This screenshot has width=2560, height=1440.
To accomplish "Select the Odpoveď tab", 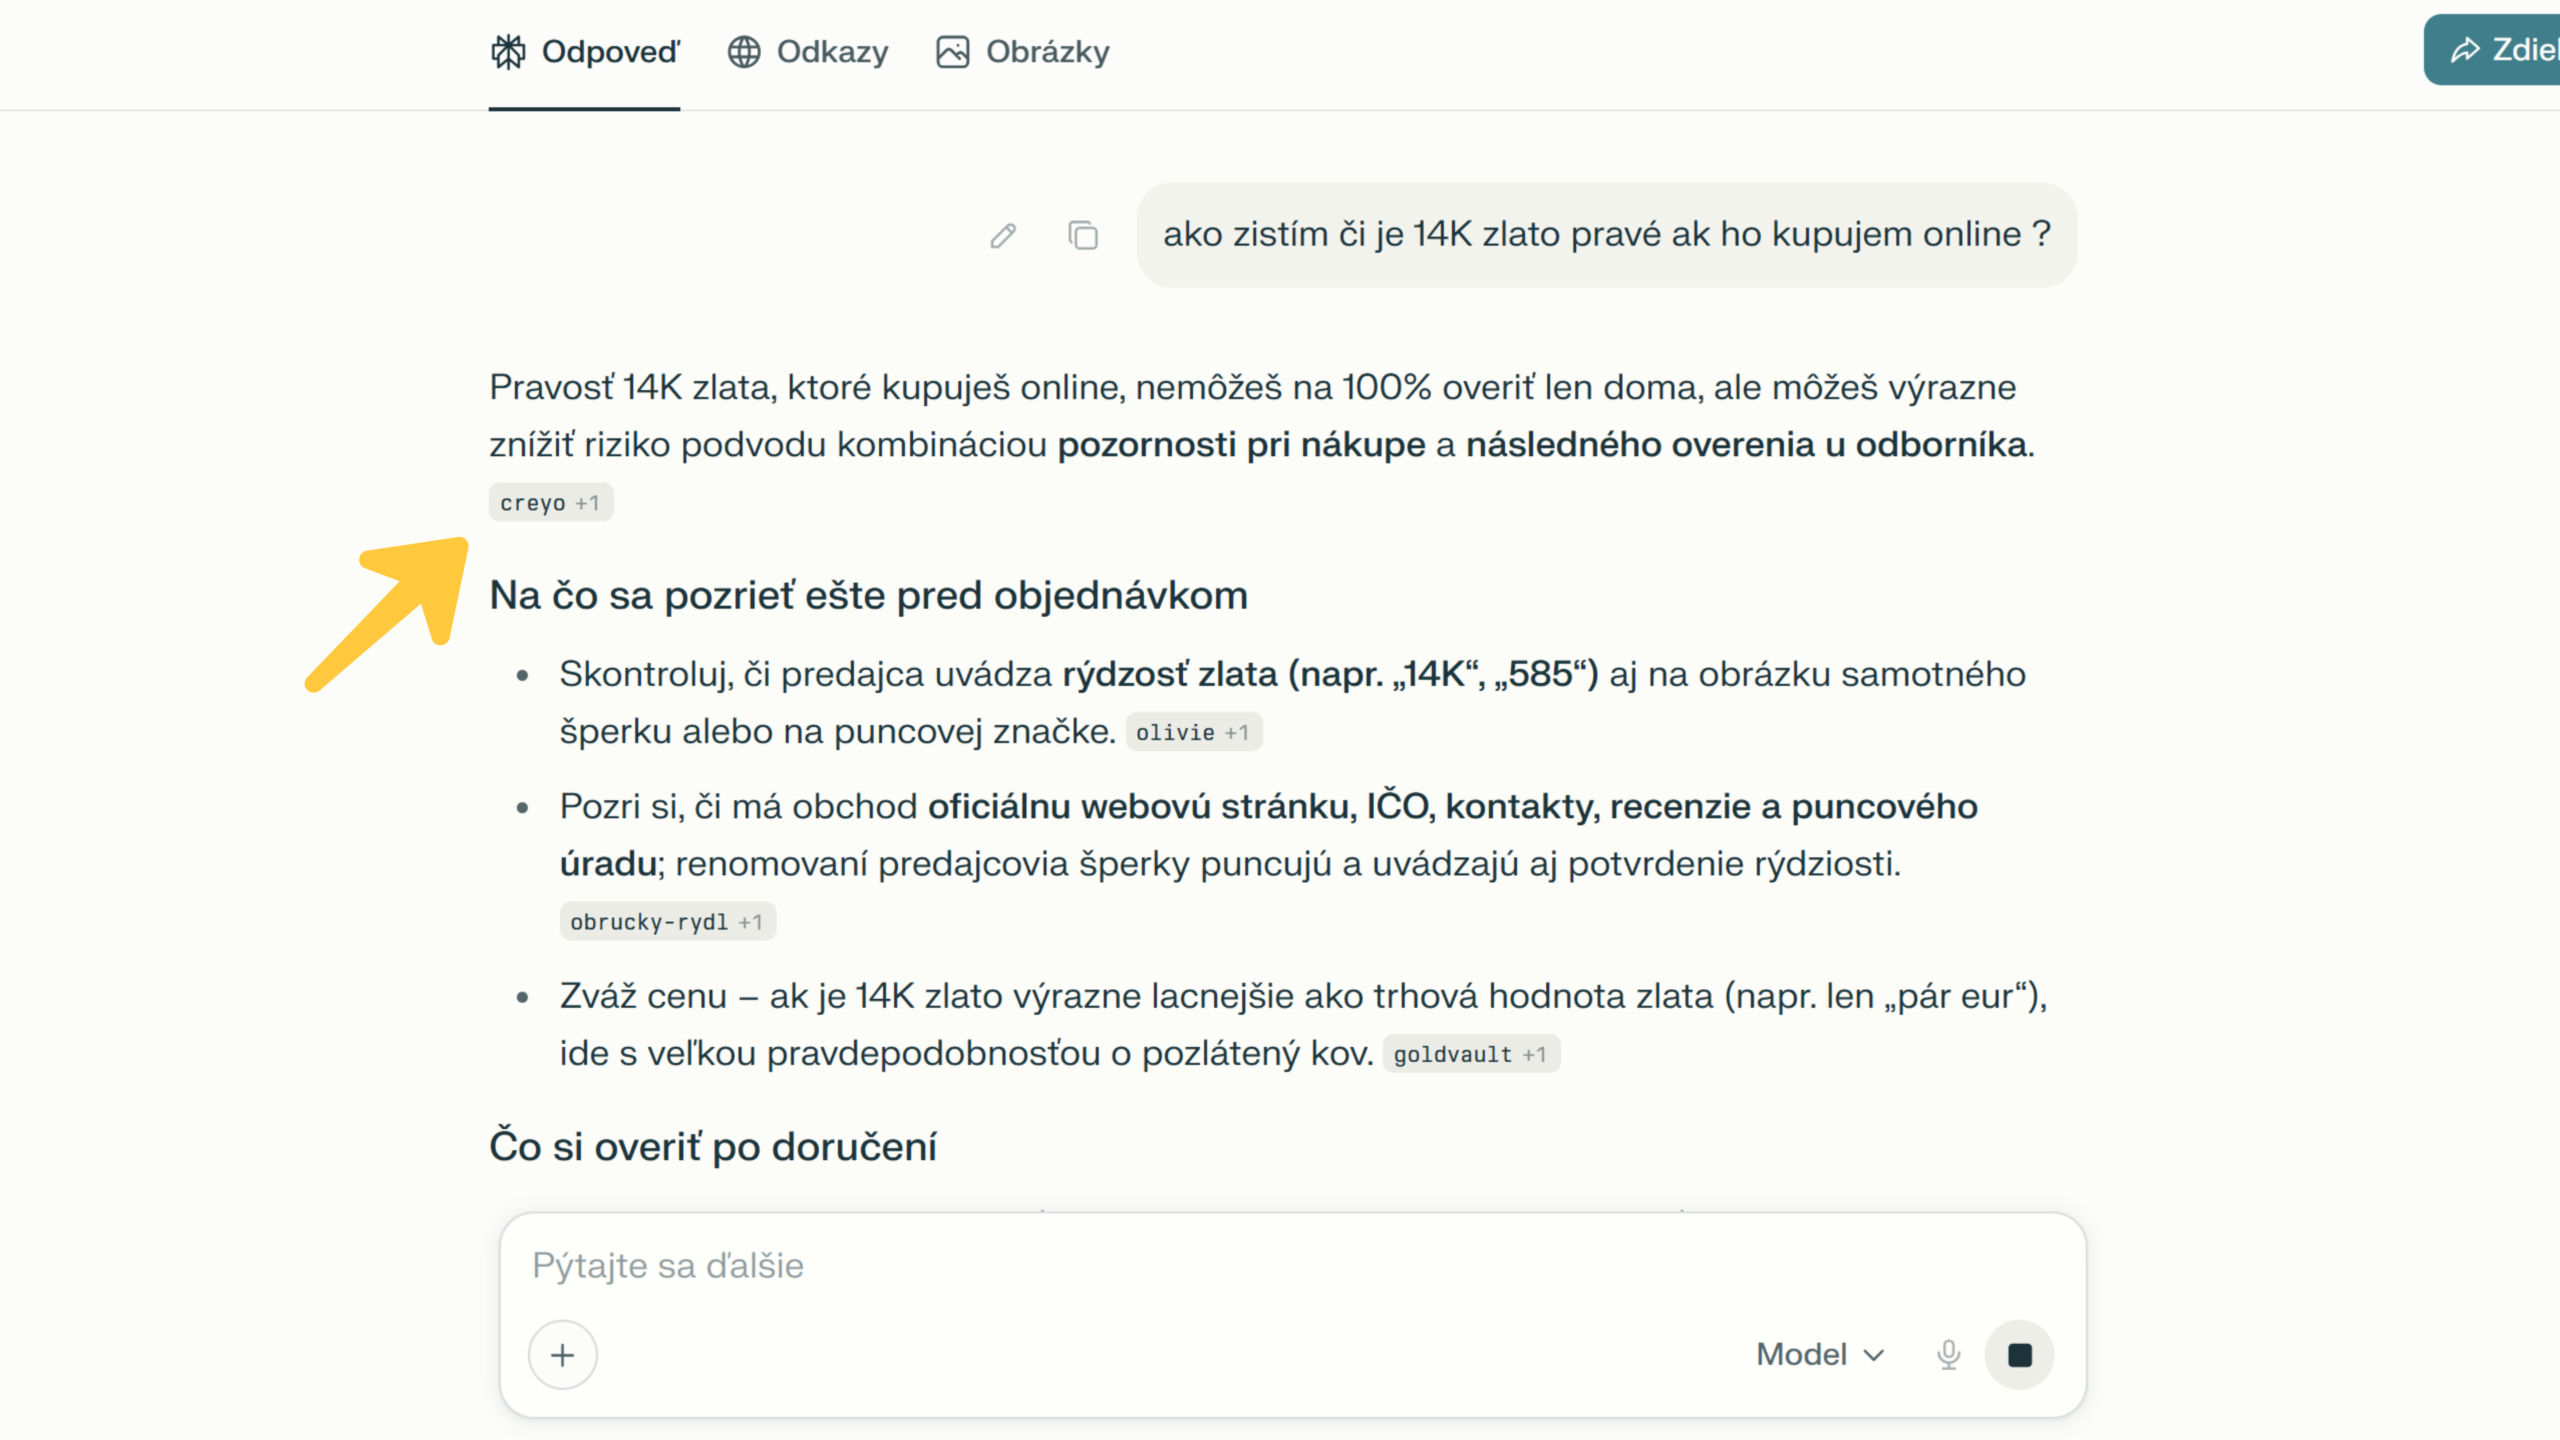I will click(610, 52).
